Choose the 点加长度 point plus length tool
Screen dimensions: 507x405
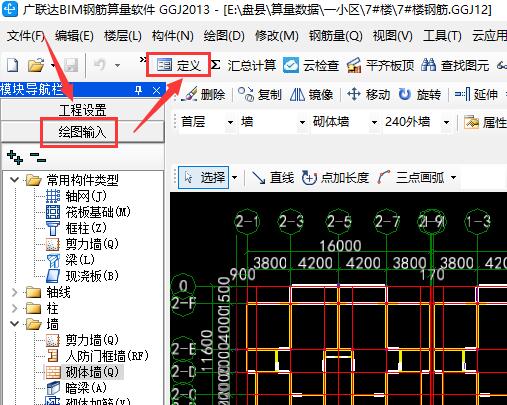[x=335, y=178]
